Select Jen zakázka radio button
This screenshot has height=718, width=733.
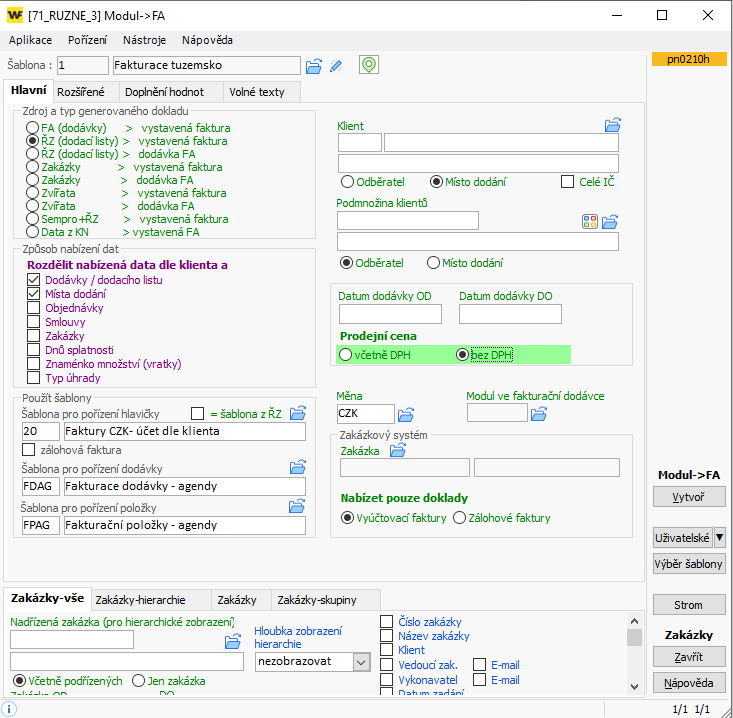pos(138,681)
